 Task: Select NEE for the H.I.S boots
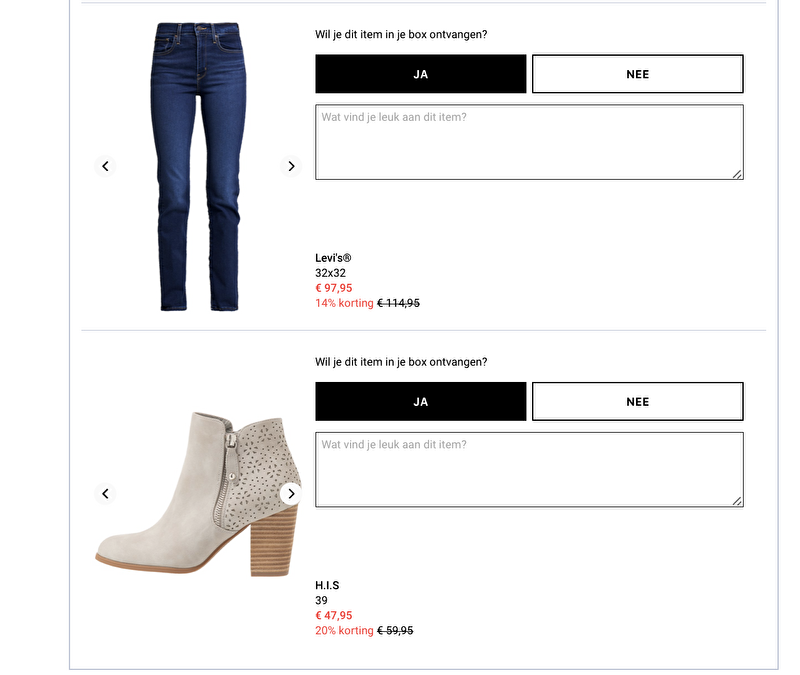637,401
